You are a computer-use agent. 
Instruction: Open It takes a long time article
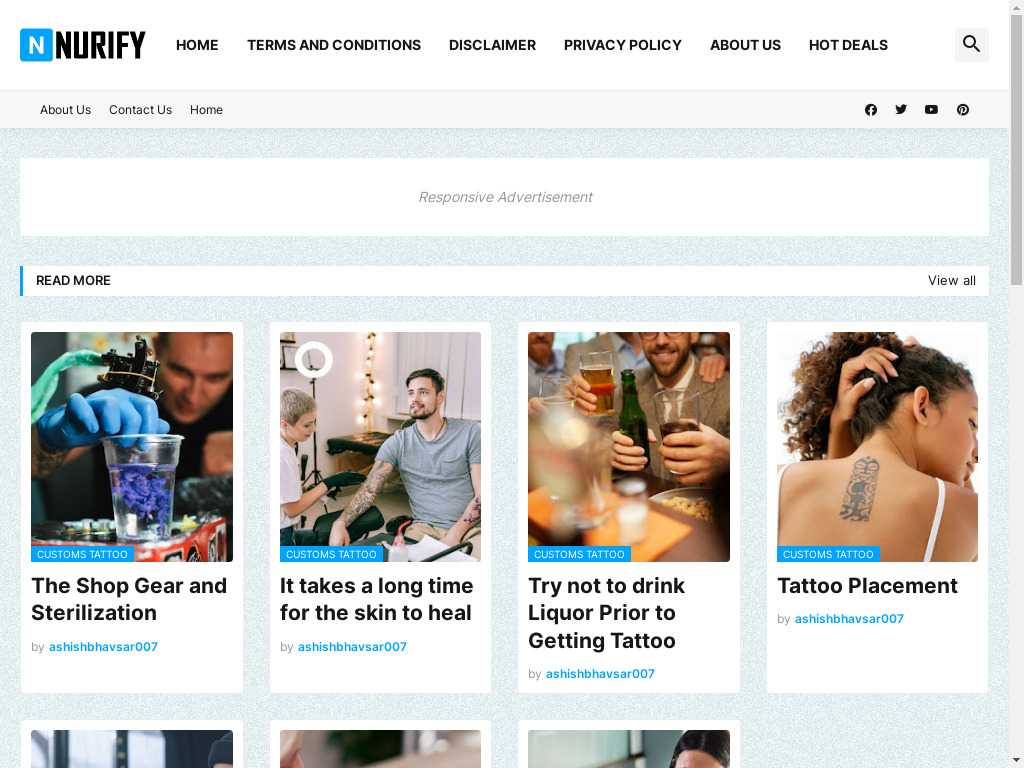pyautogui.click(x=376, y=599)
